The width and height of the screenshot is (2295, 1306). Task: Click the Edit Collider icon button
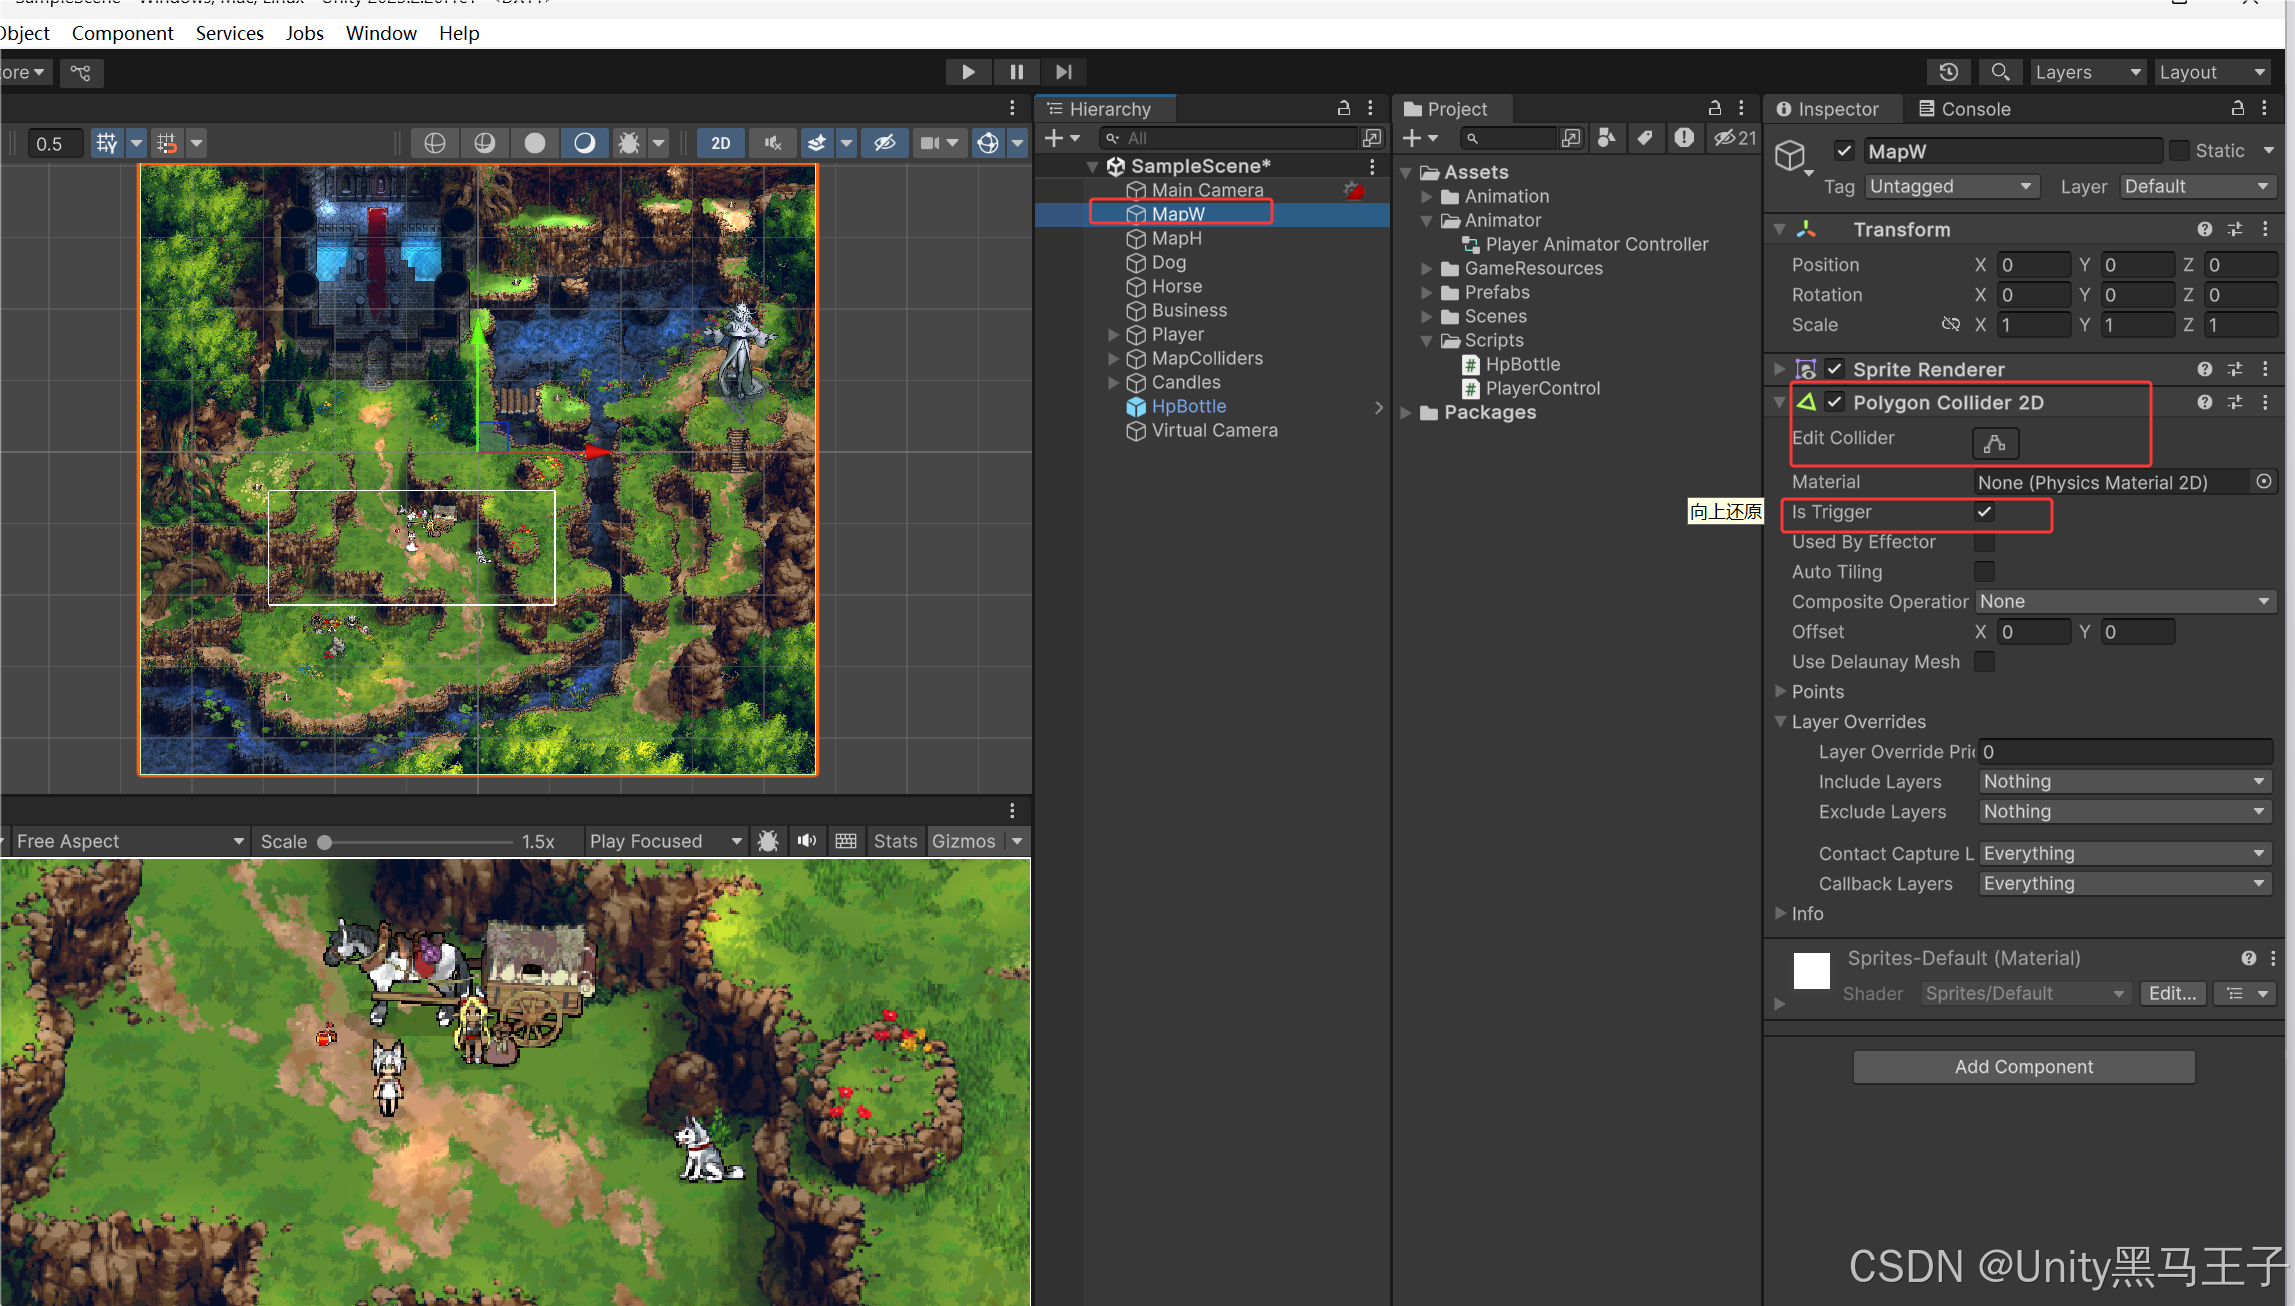coord(1994,443)
